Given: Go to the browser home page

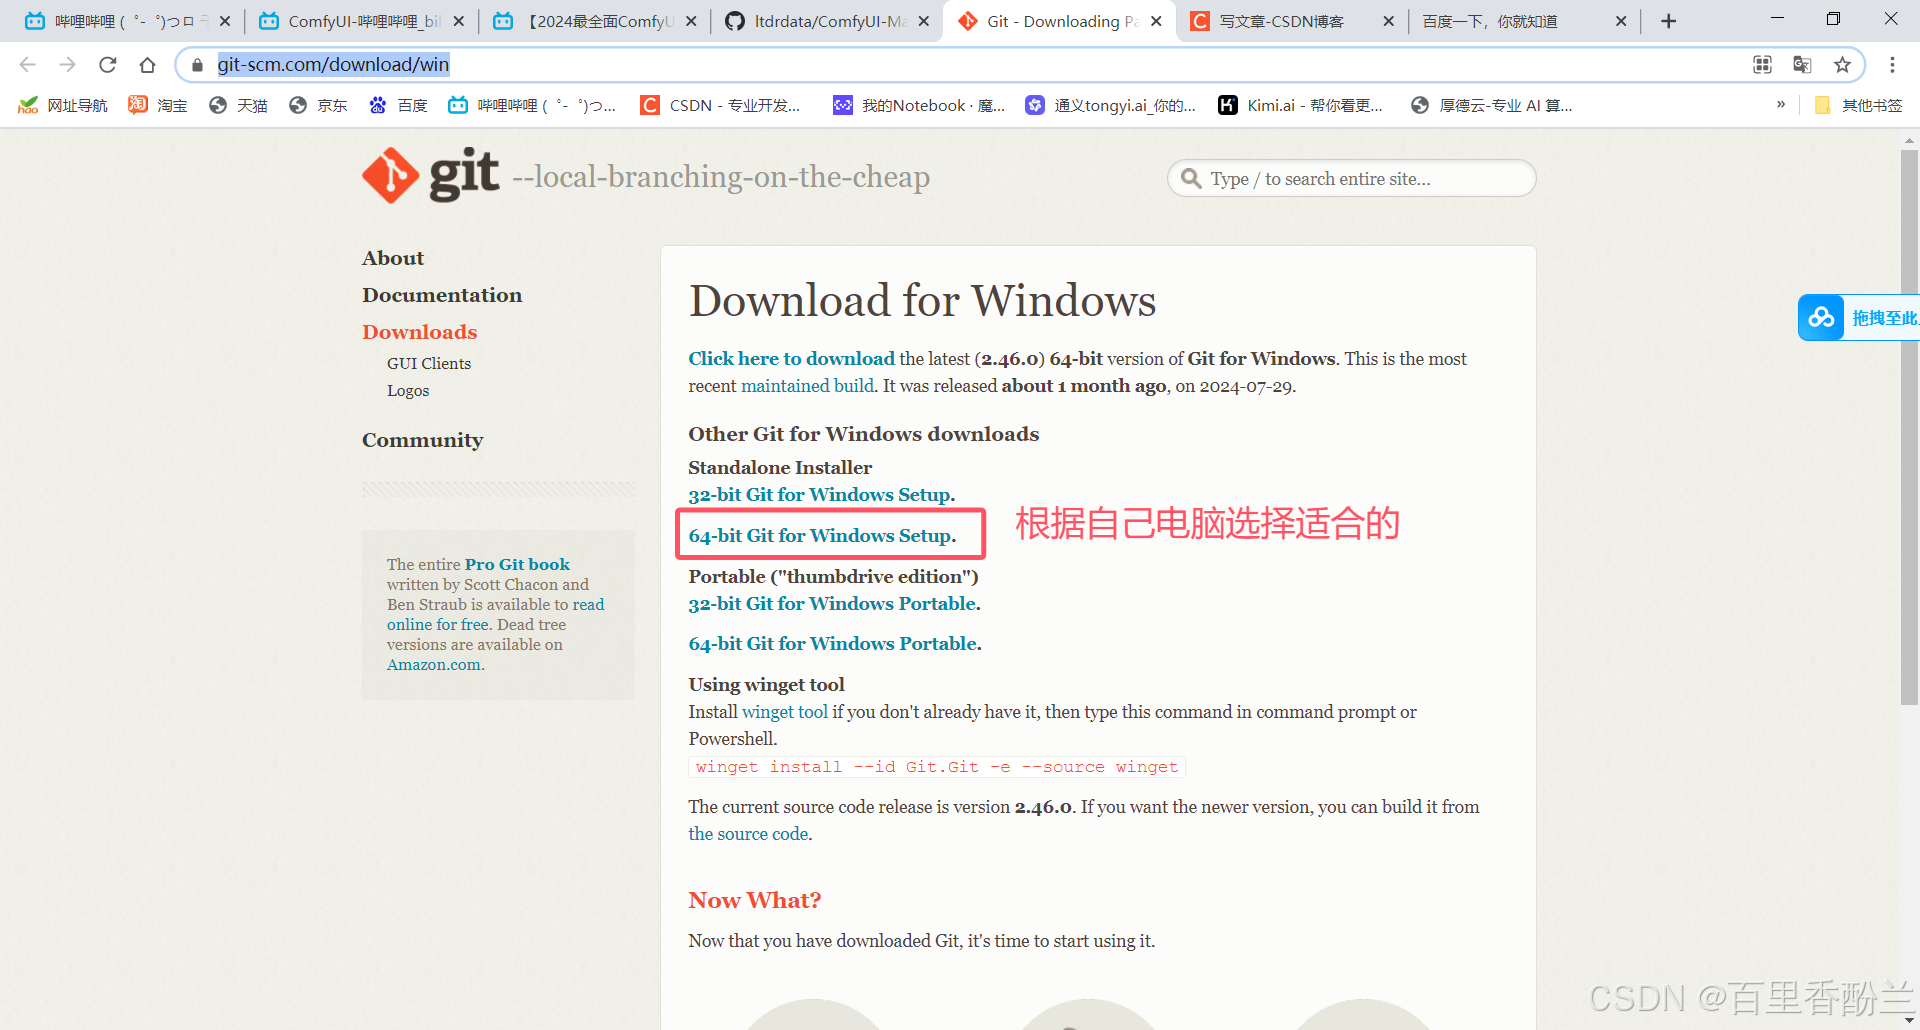Looking at the screenshot, I should 148,65.
